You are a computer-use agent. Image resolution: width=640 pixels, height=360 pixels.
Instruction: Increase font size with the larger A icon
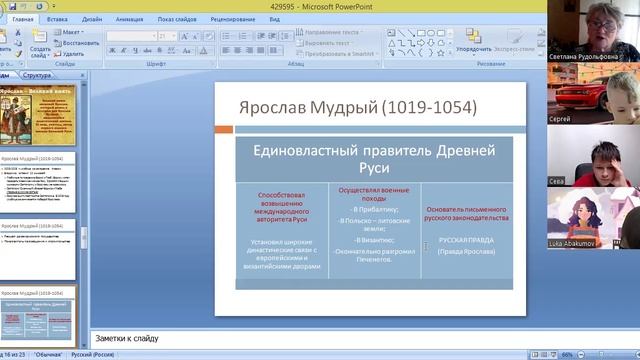(x=184, y=36)
